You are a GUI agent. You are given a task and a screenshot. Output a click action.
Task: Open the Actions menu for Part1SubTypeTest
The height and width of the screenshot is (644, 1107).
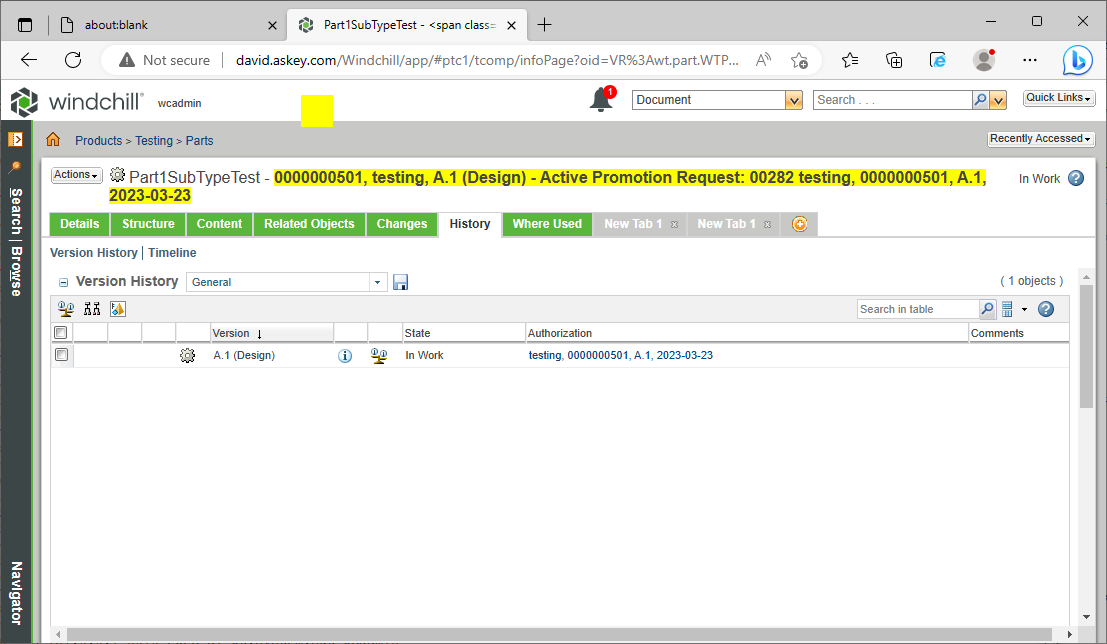76,174
